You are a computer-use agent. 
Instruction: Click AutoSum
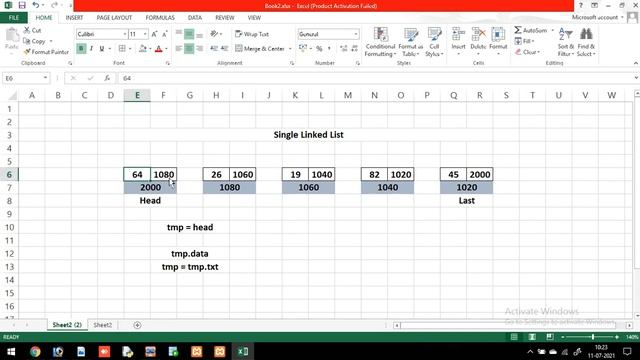tap(530, 30)
